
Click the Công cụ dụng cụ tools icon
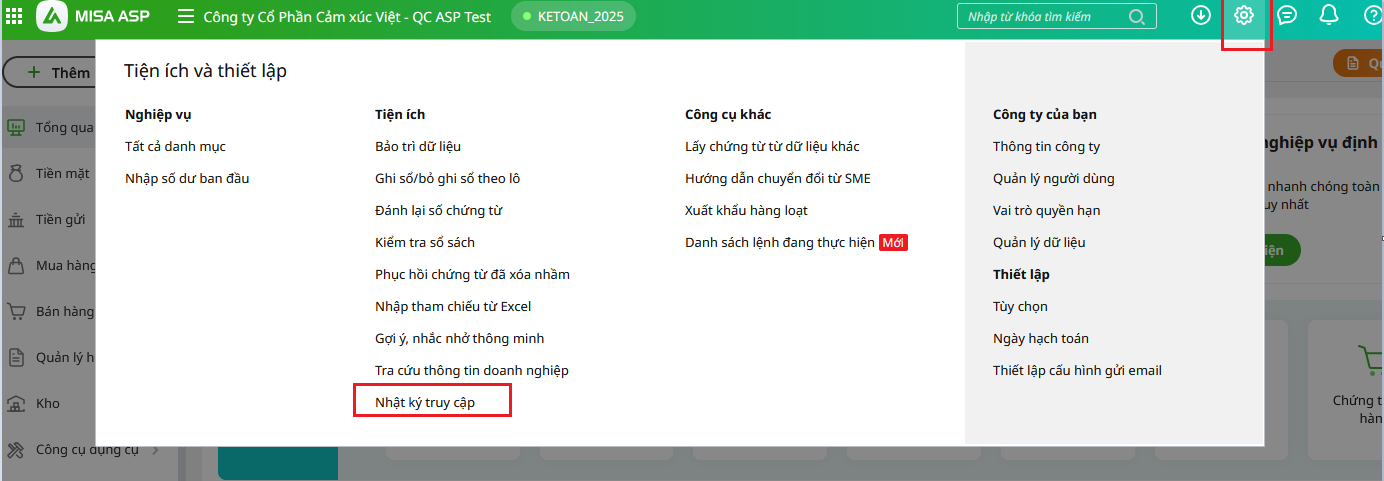point(17,449)
